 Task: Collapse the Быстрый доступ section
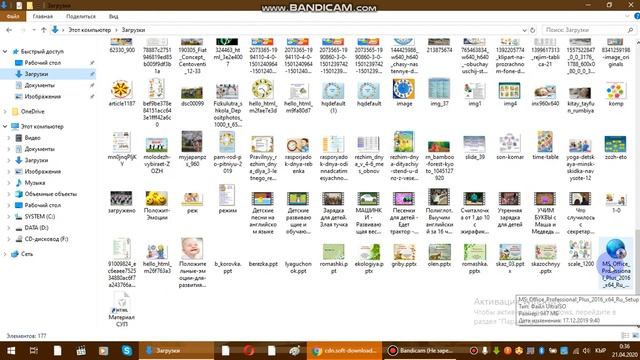(5, 51)
